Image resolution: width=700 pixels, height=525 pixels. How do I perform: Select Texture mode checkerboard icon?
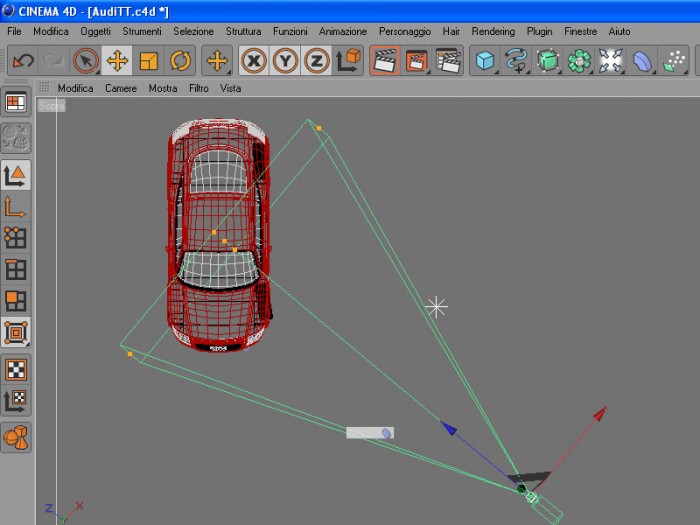tap(16, 370)
